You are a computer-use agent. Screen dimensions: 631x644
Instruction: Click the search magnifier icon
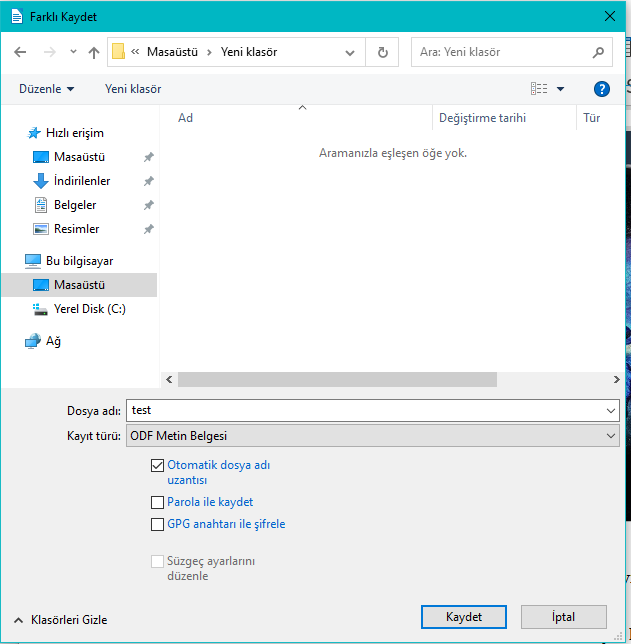coord(598,52)
